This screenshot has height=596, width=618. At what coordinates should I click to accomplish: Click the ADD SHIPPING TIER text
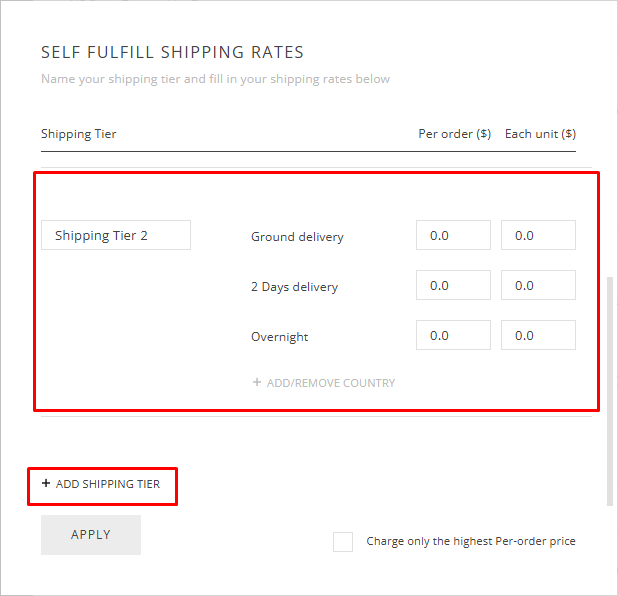pos(108,484)
